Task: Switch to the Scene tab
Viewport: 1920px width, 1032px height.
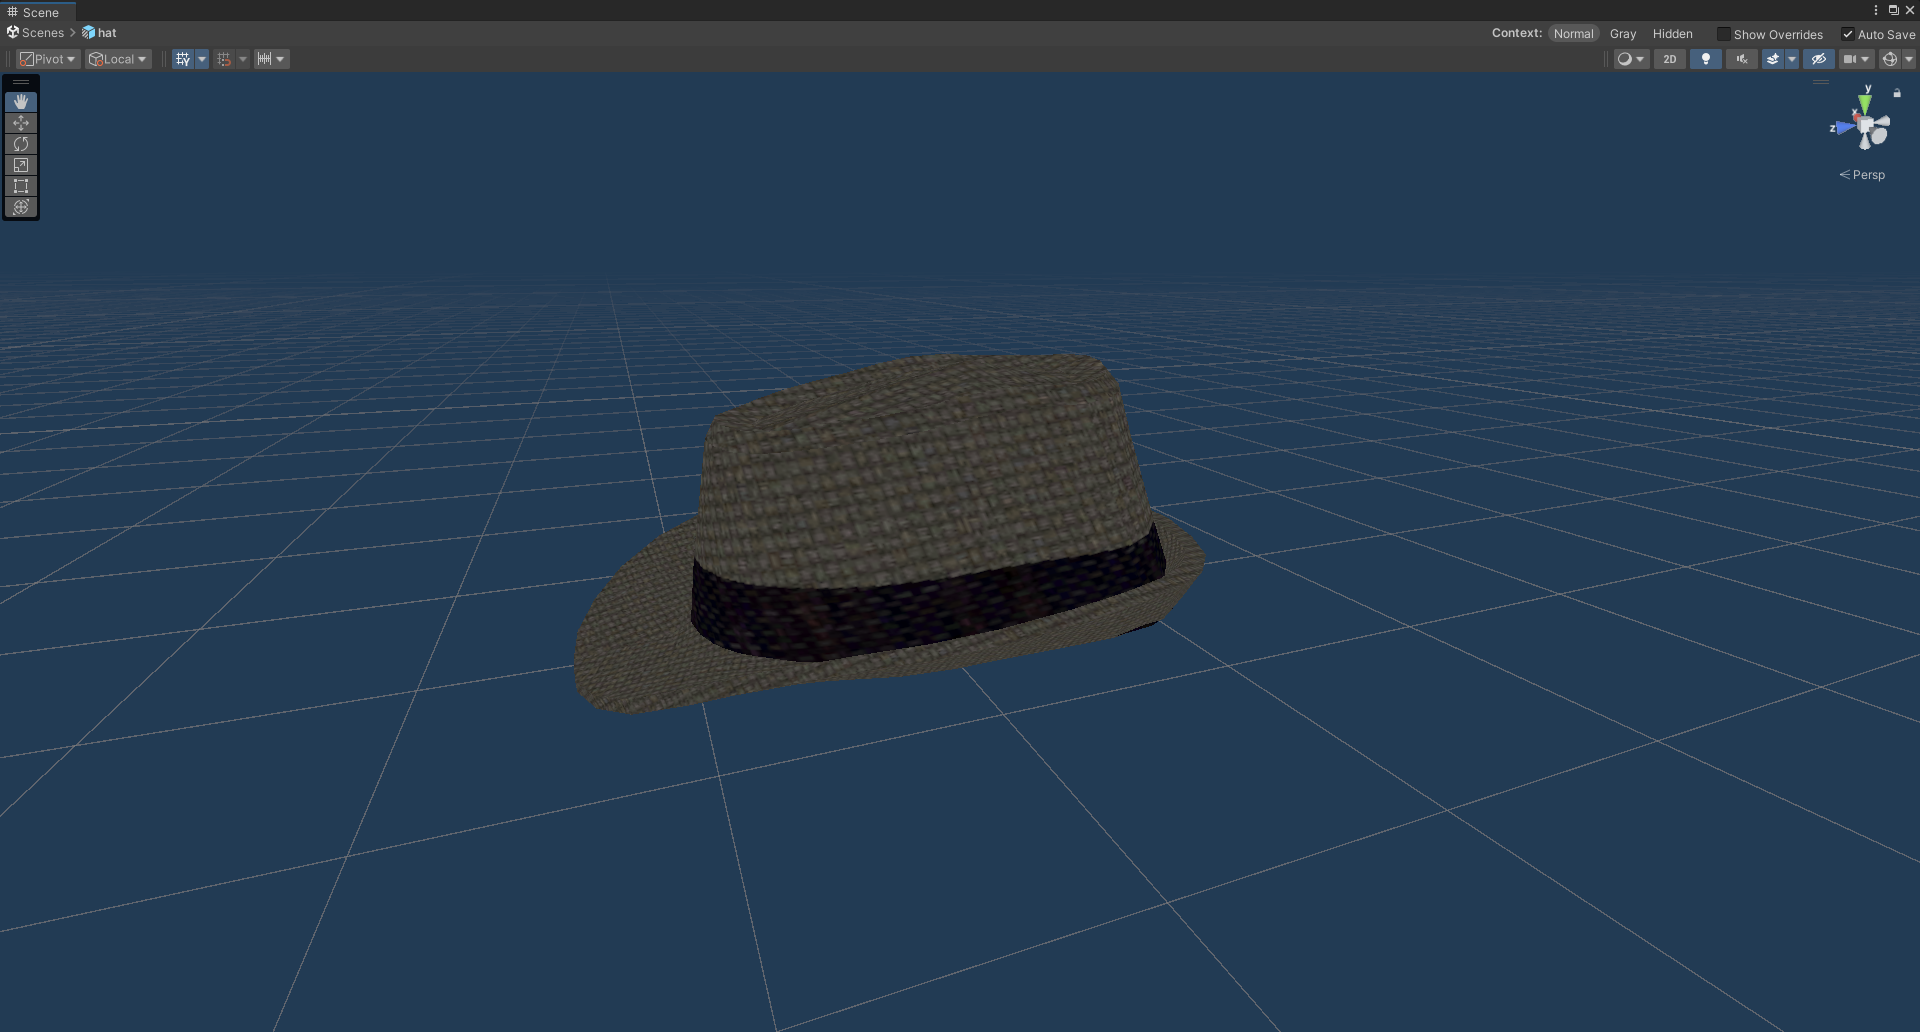Action: point(33,12)
